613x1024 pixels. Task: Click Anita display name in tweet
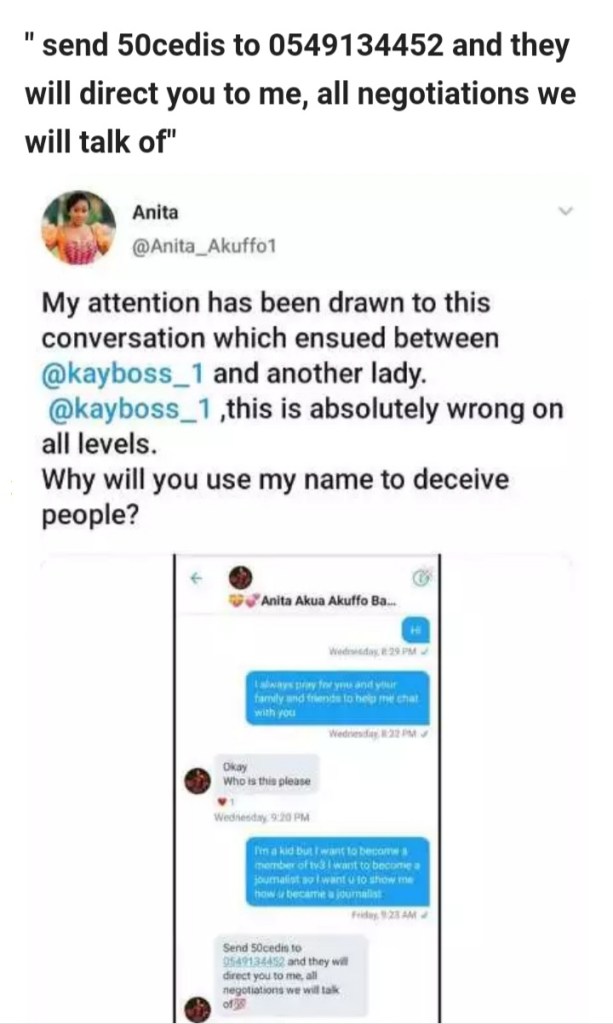pyautogui.click(x=155, y=213)
